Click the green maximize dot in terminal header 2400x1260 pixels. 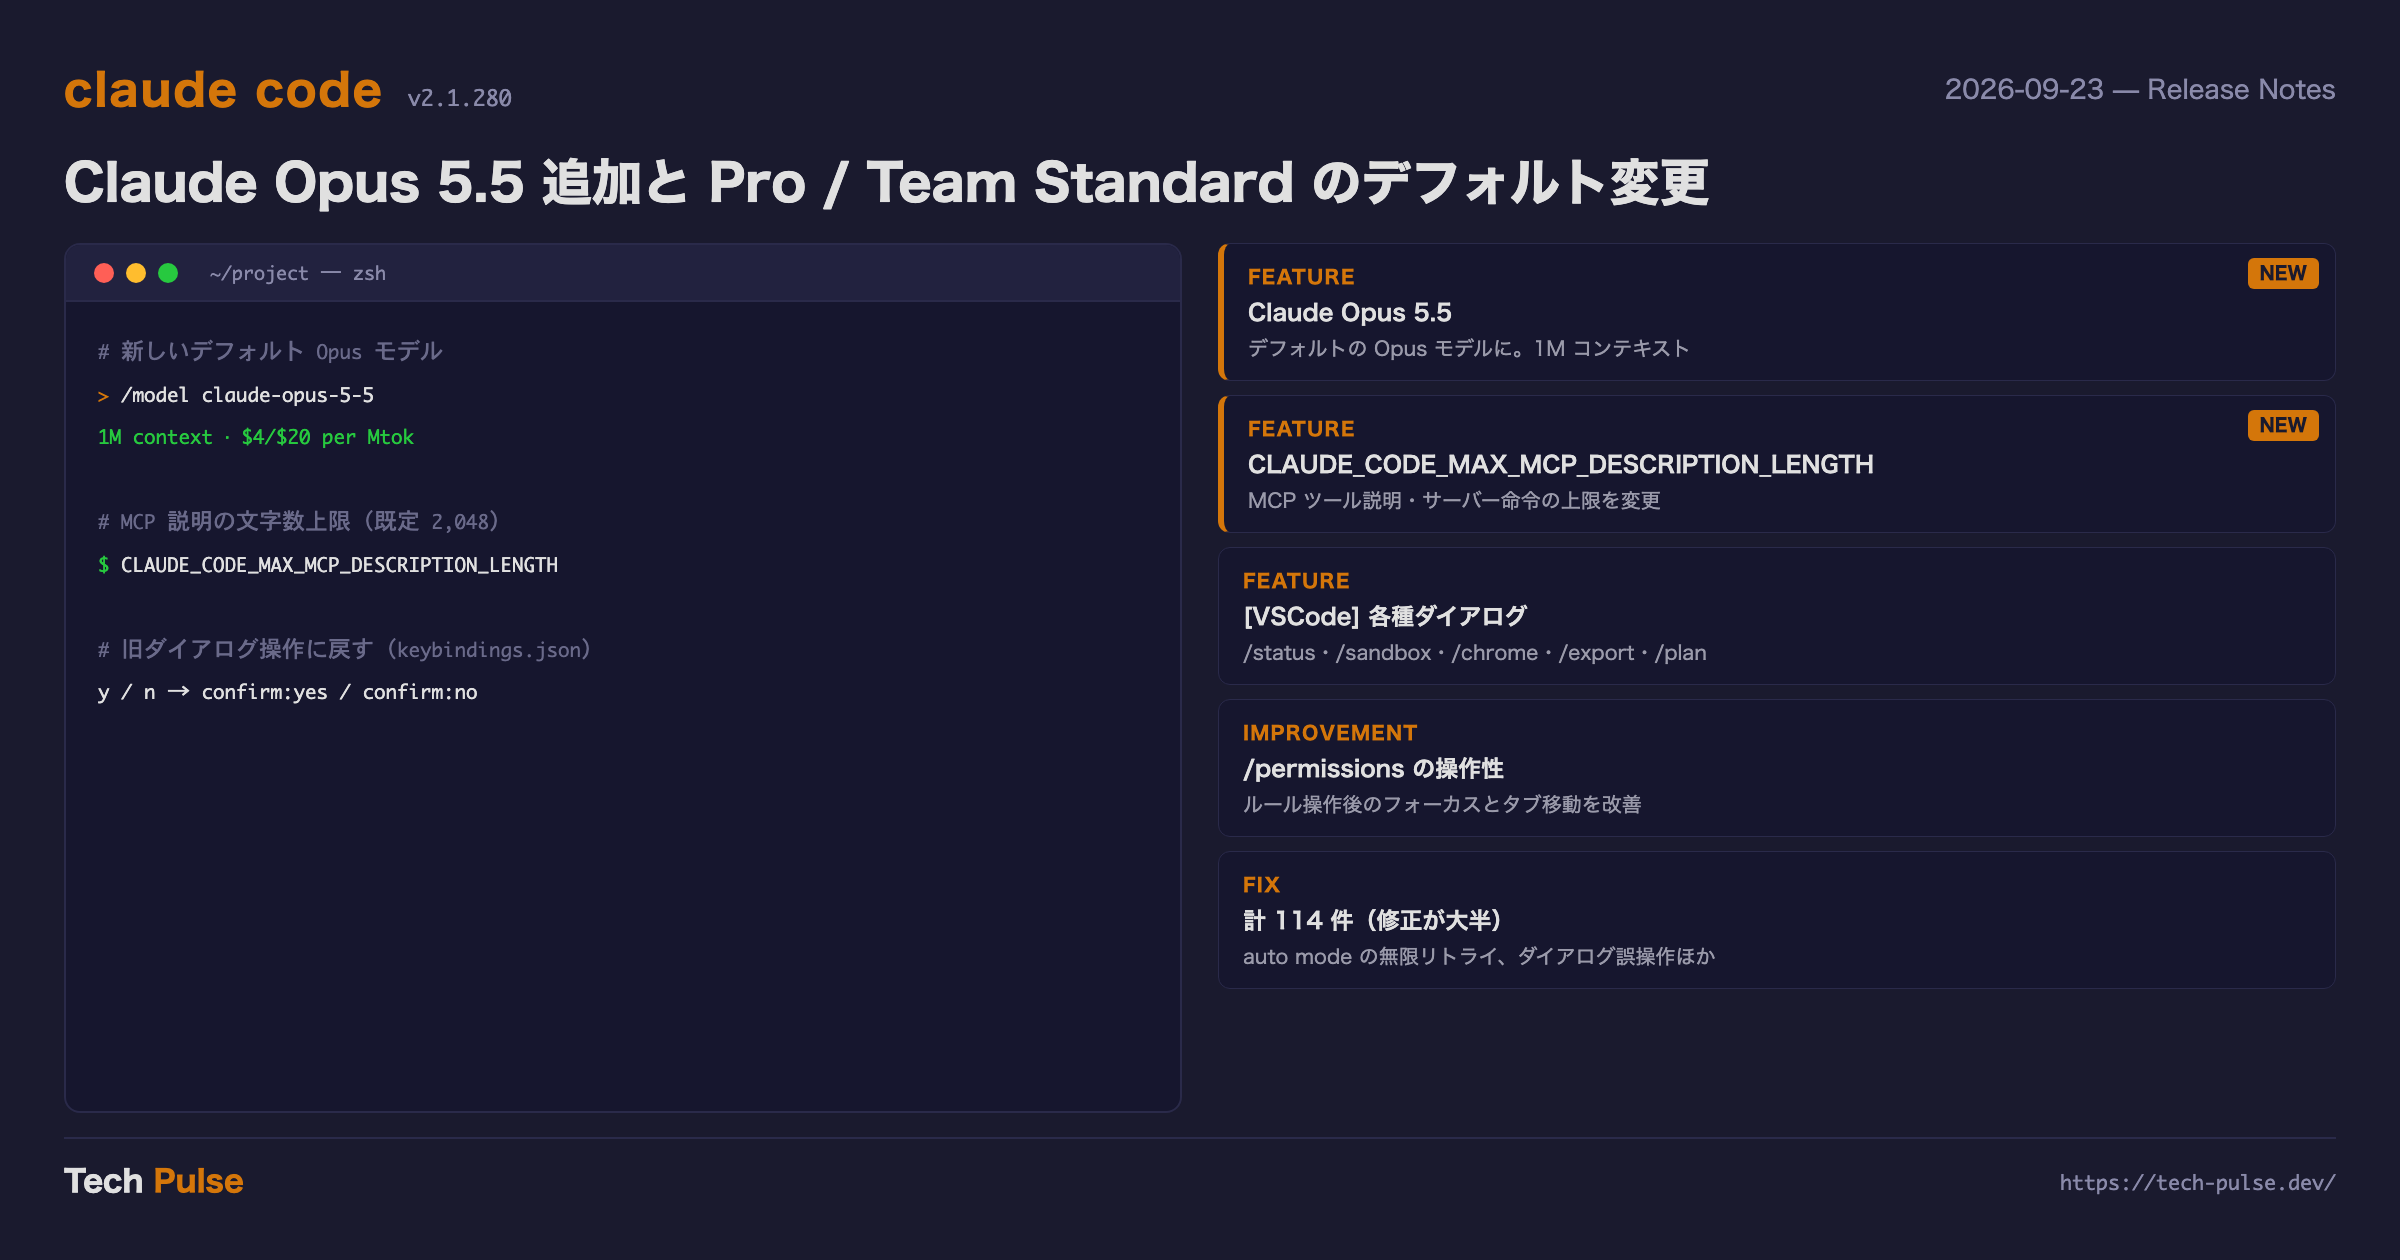tap(168, 273)
